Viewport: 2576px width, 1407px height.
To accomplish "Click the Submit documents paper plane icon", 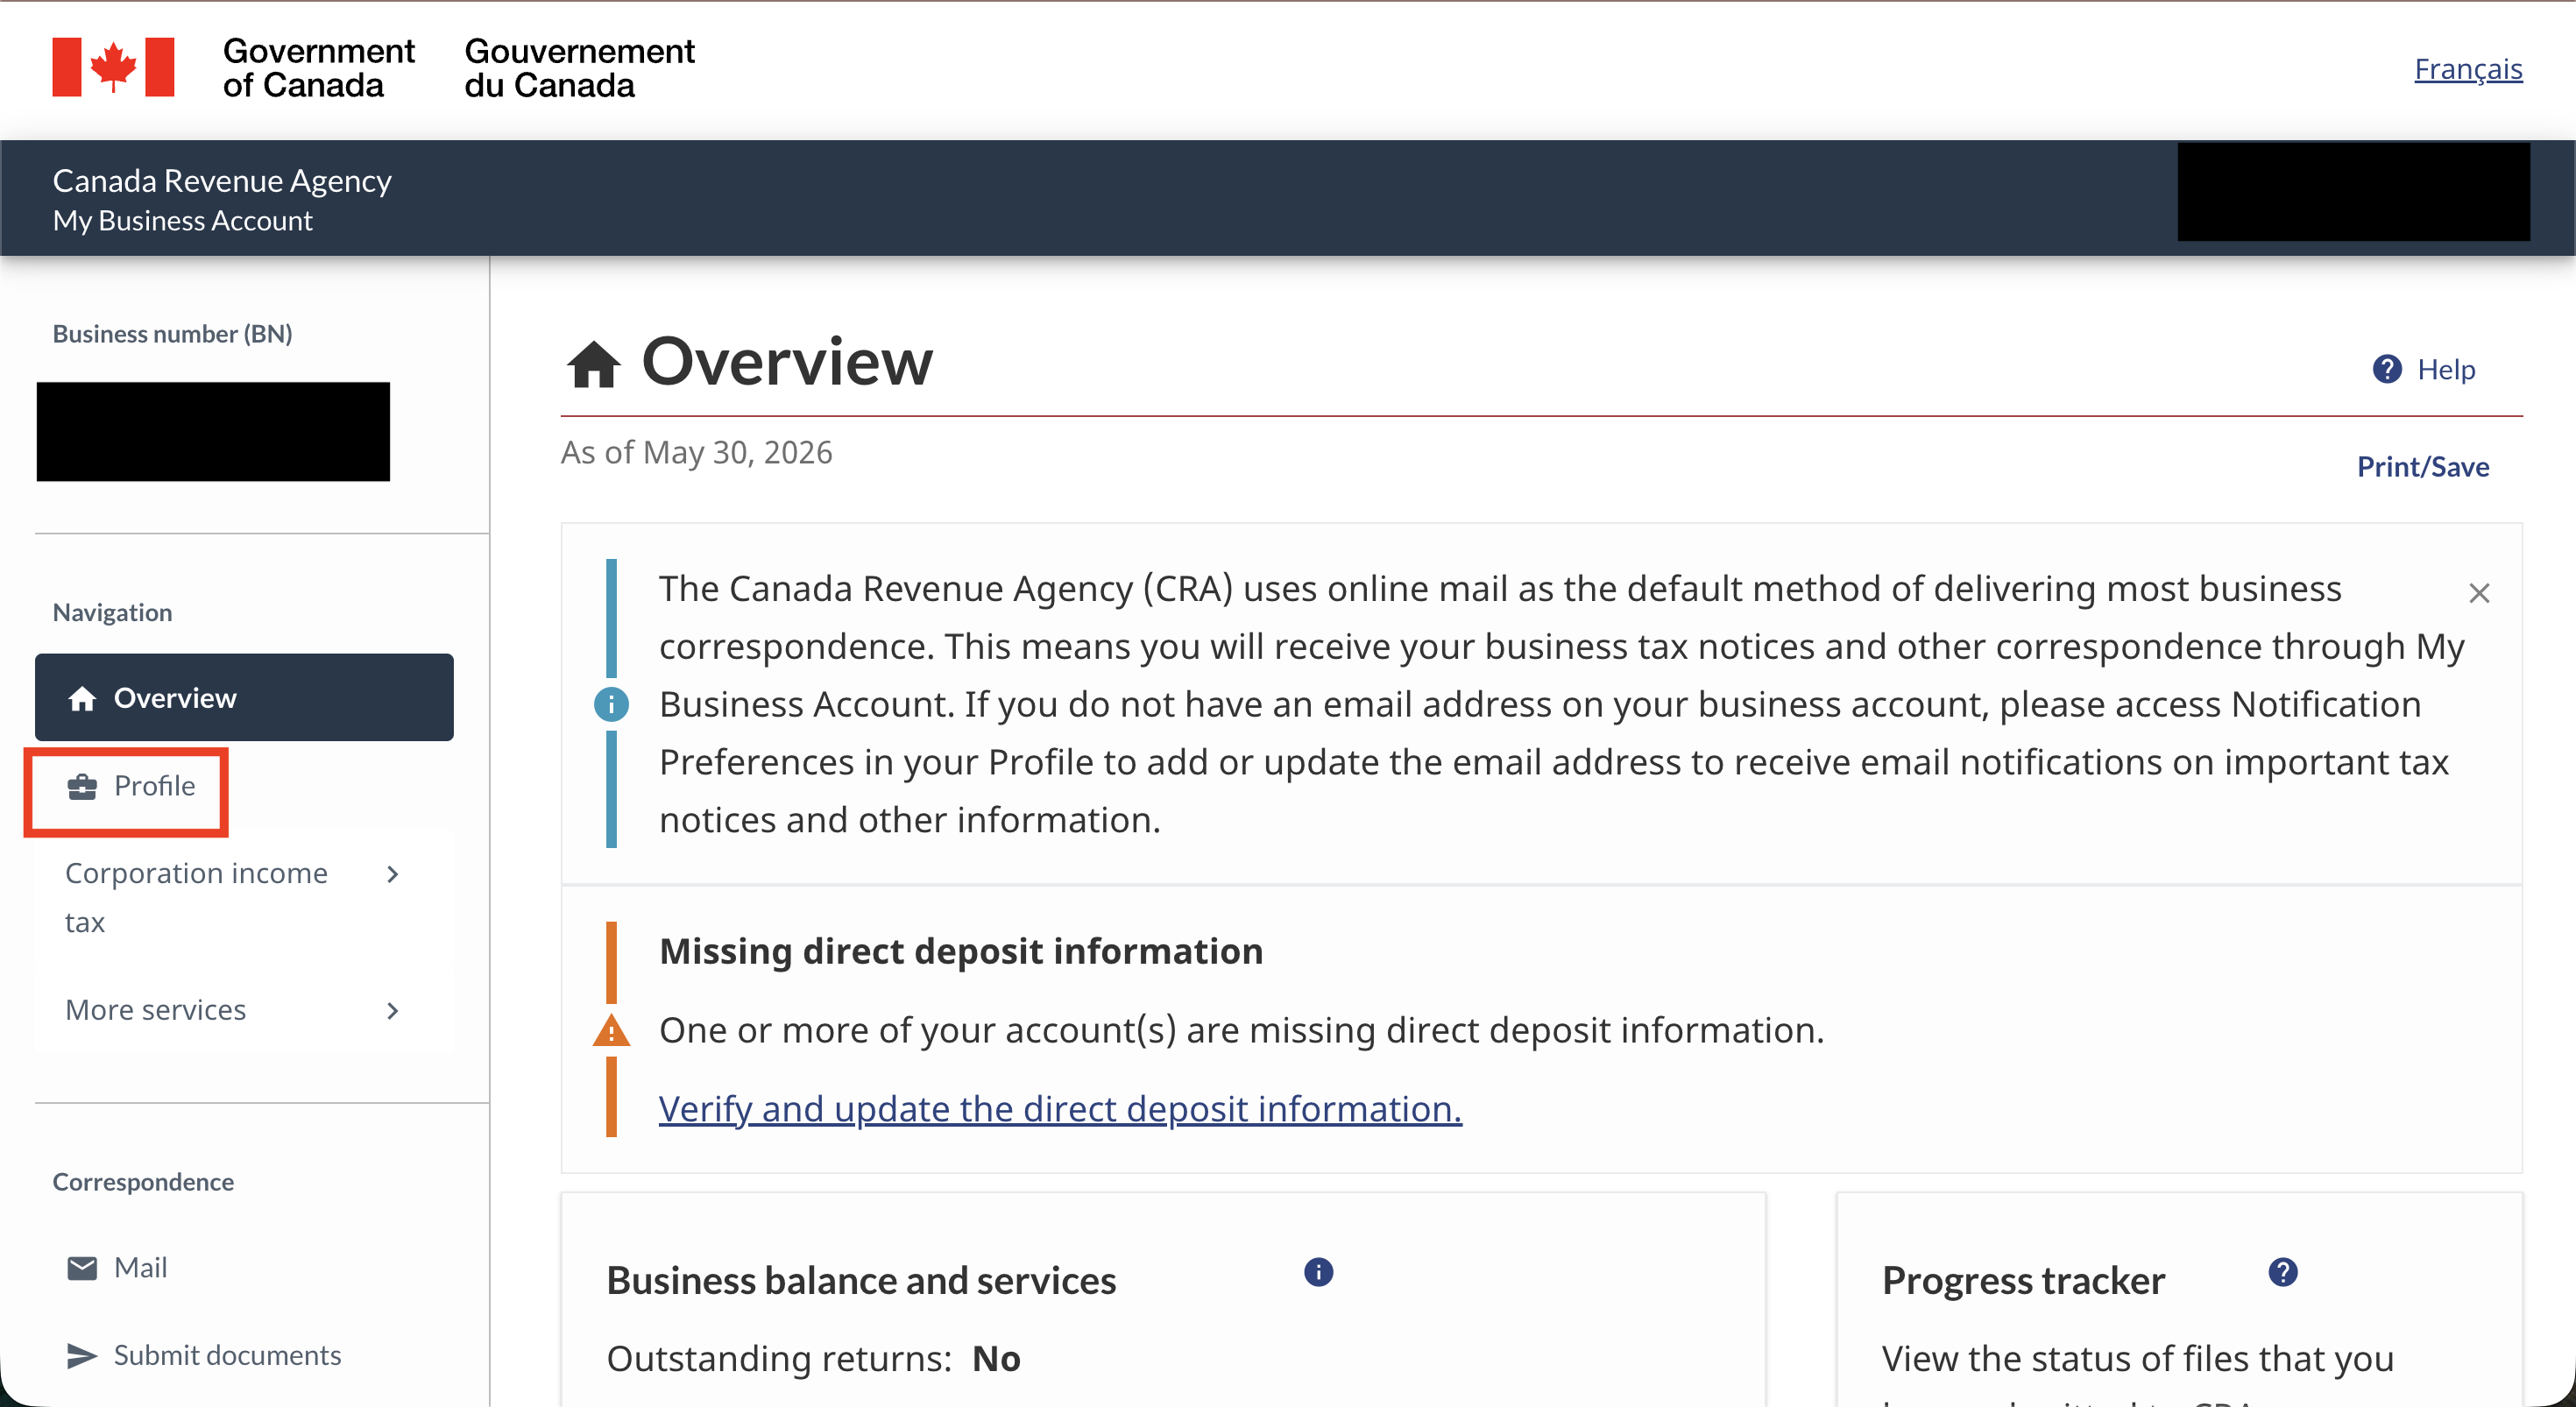I will click(82, 1355).
